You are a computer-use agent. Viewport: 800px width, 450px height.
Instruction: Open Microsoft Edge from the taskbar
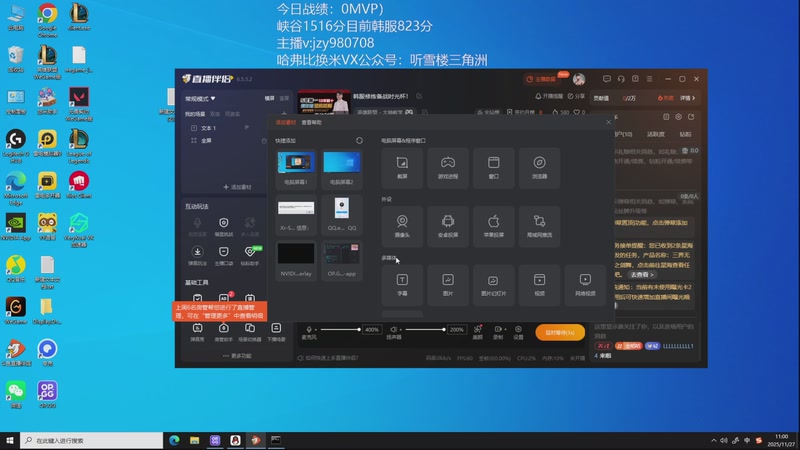[174, 440]
